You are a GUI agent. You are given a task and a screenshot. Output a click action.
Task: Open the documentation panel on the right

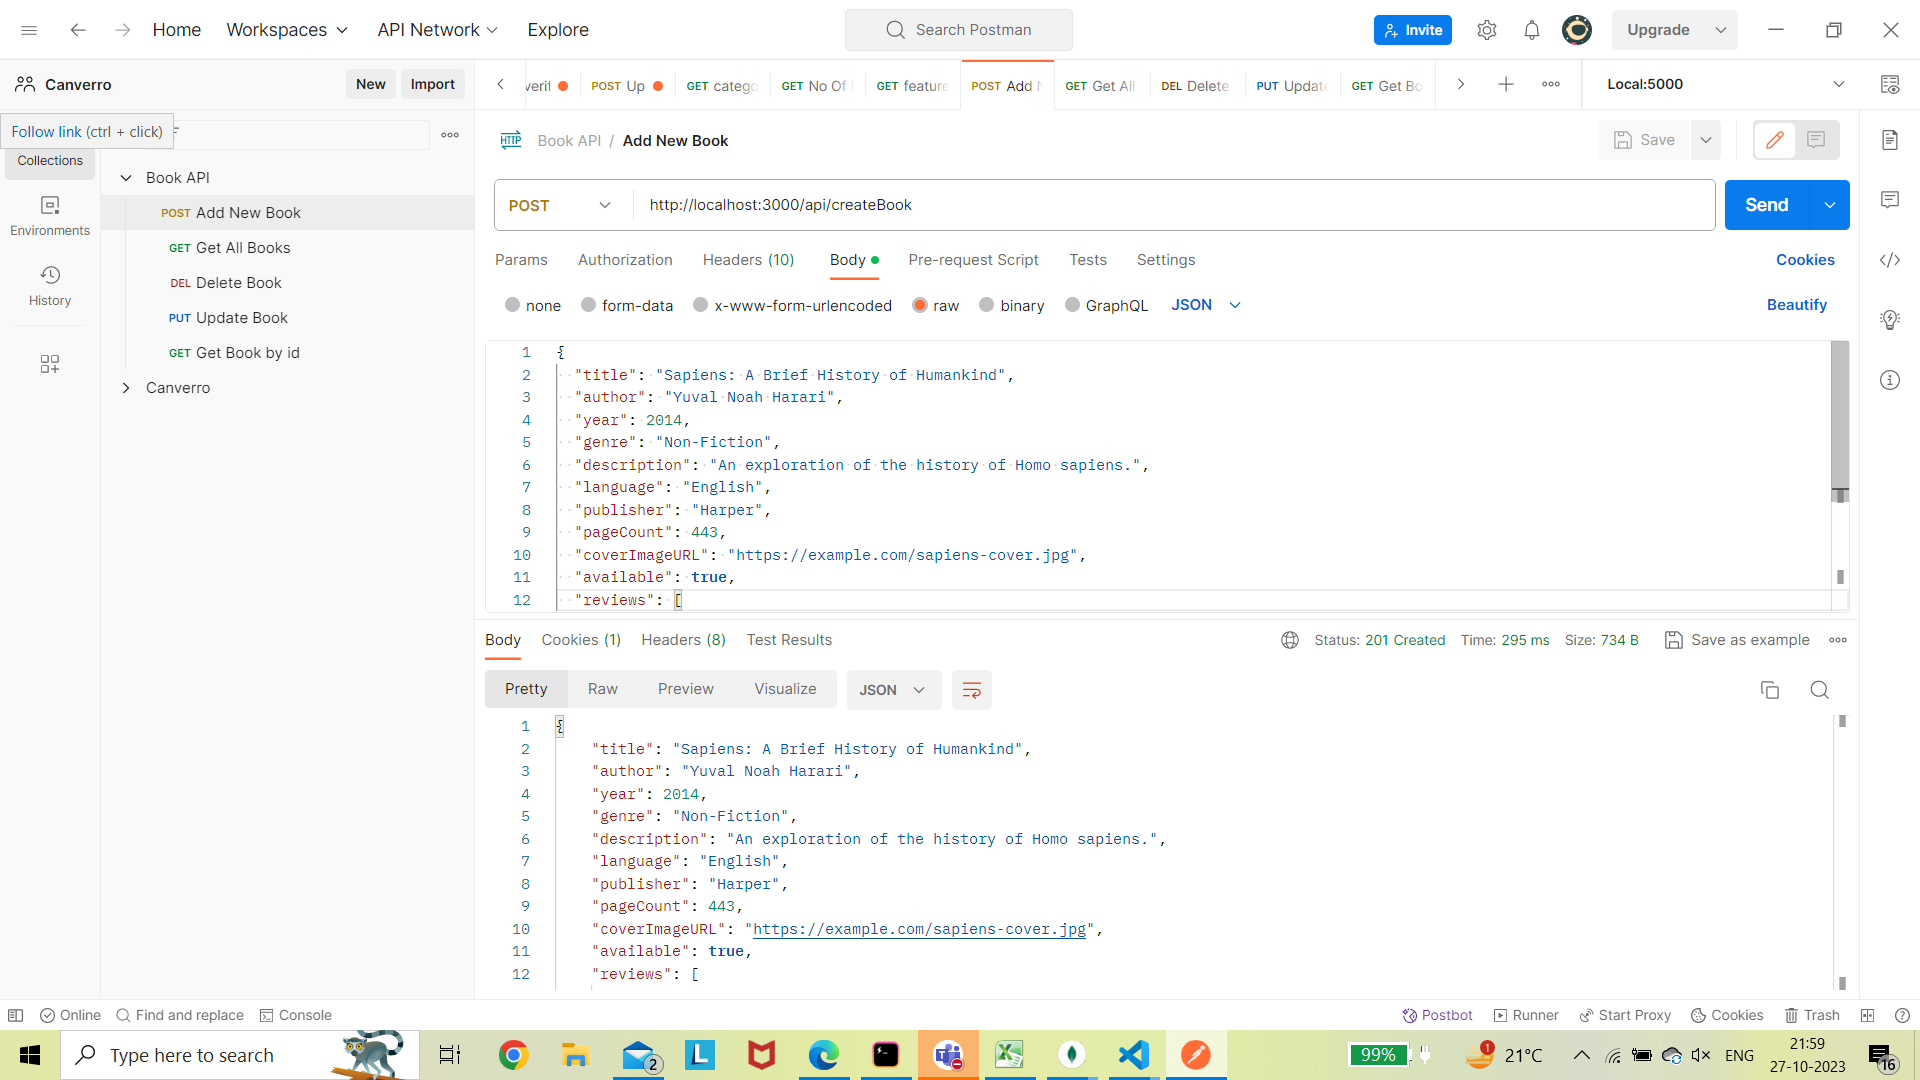coord(1890,140)
